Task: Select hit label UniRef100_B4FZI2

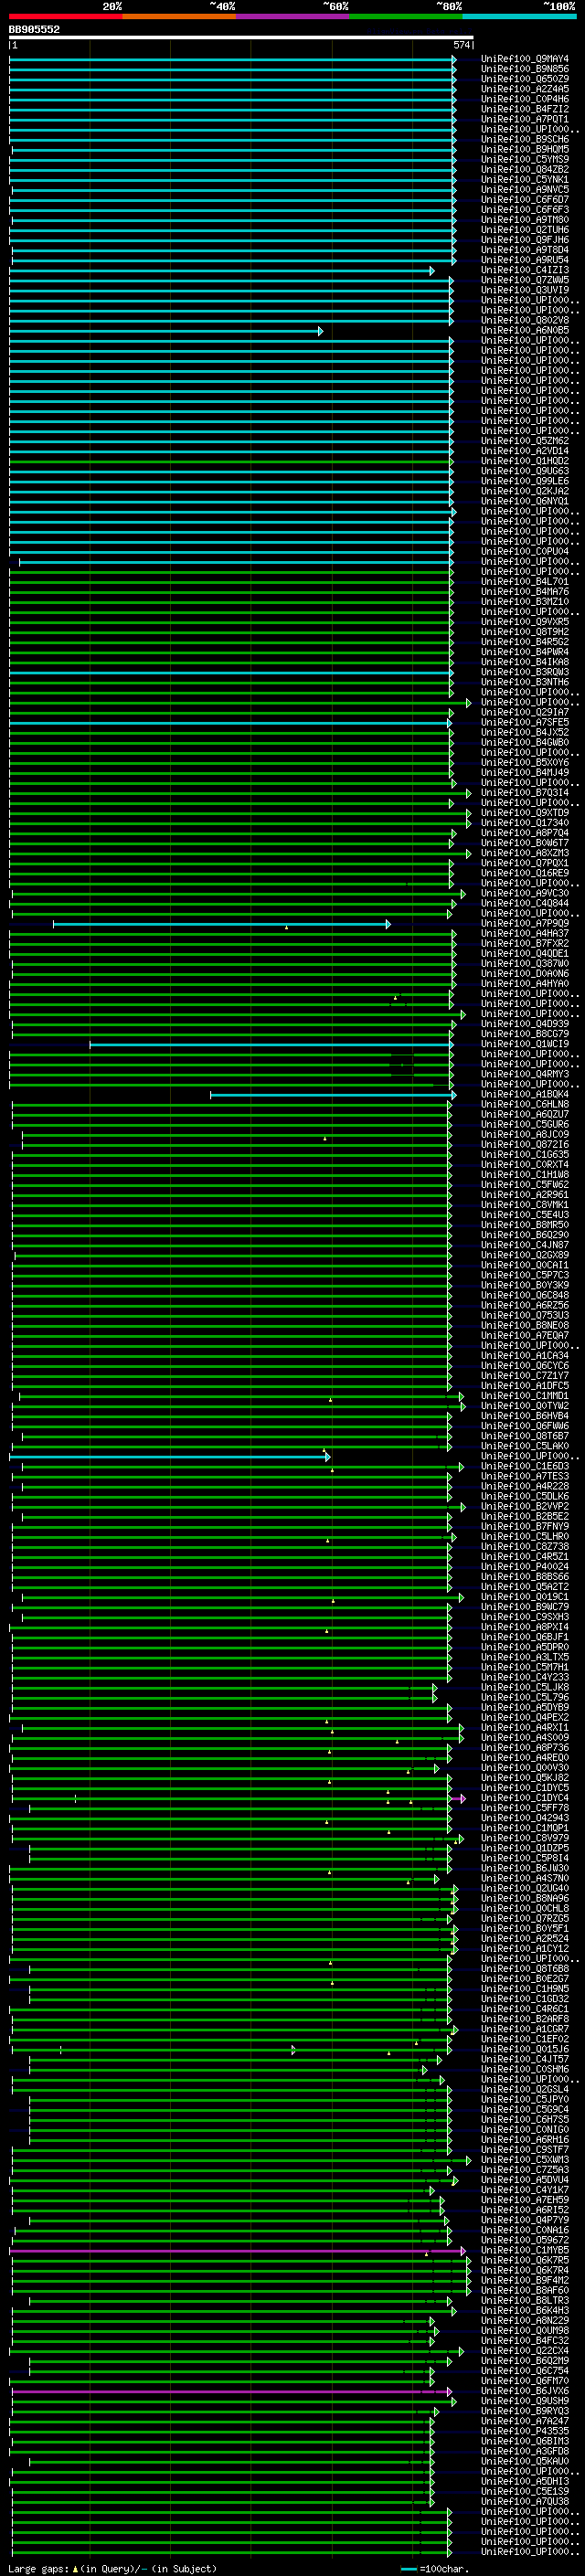Action: (x=525, y=109)
